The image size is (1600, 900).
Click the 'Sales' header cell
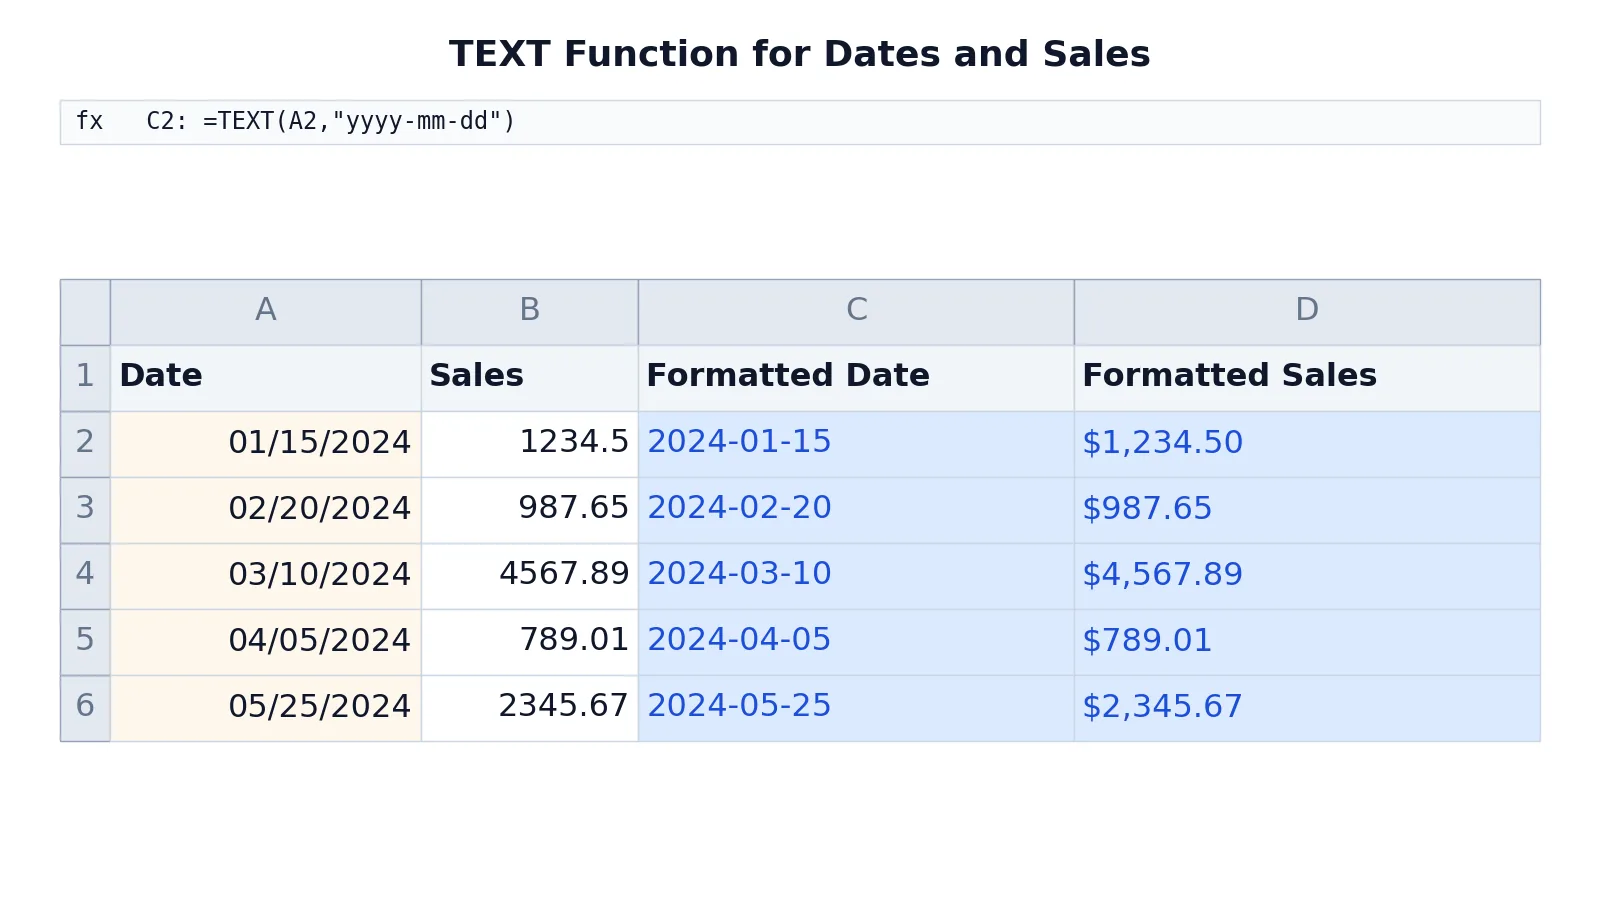(x=530, y=378)
